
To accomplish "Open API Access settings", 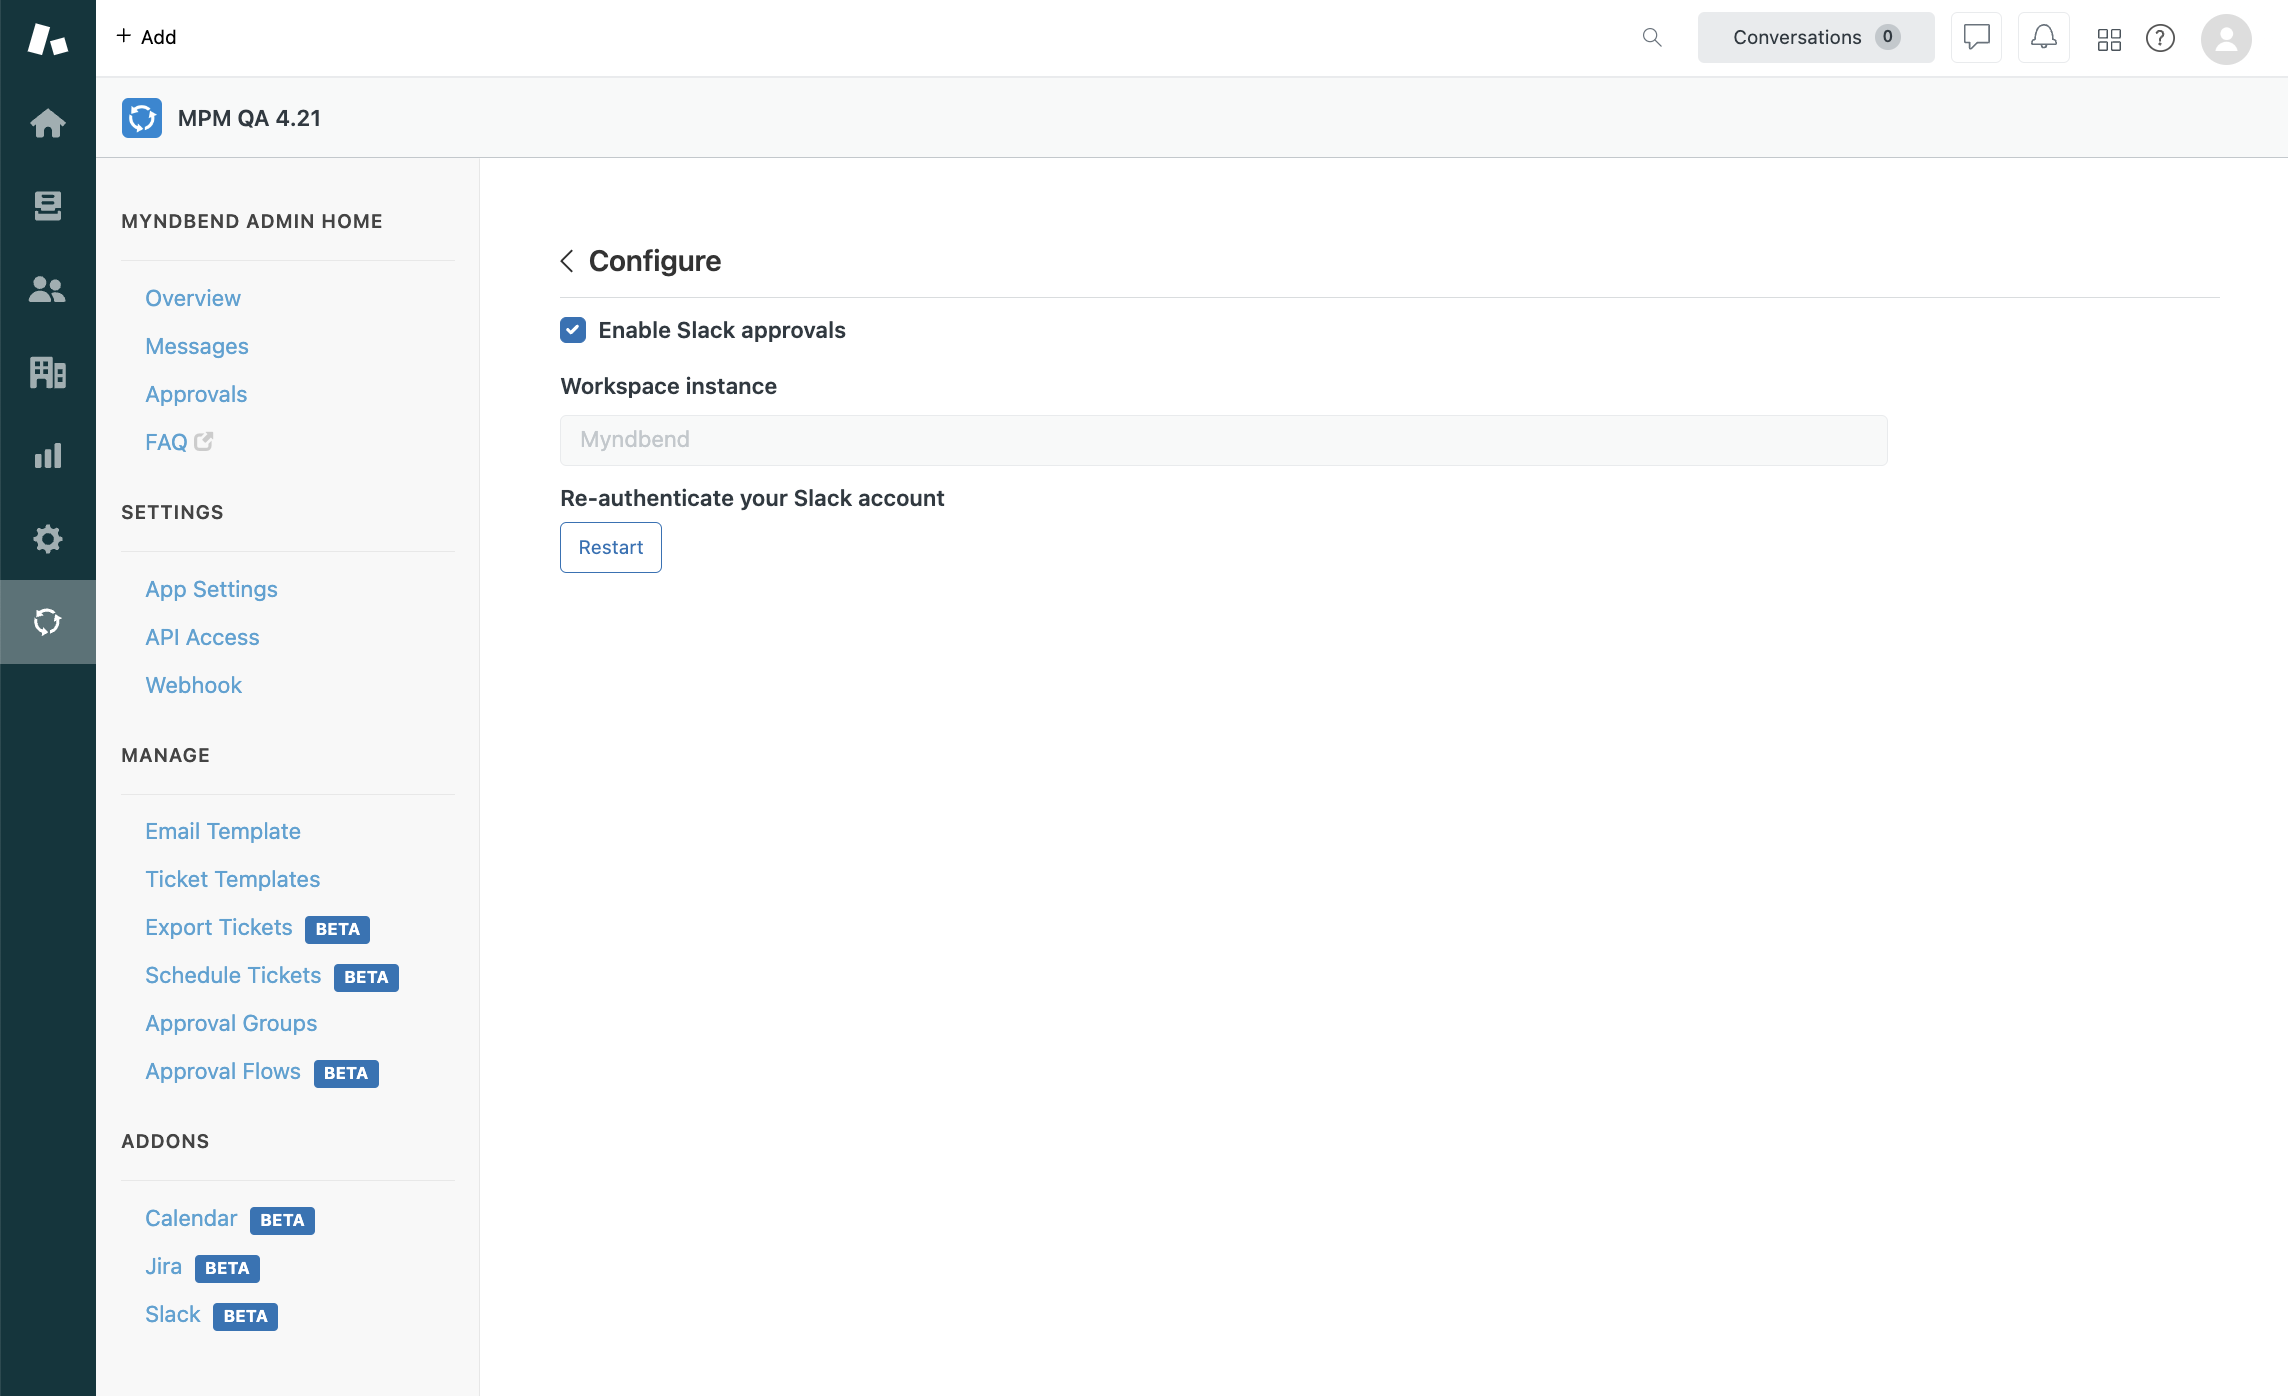I will pyautogui.click(x=202, y=637).
